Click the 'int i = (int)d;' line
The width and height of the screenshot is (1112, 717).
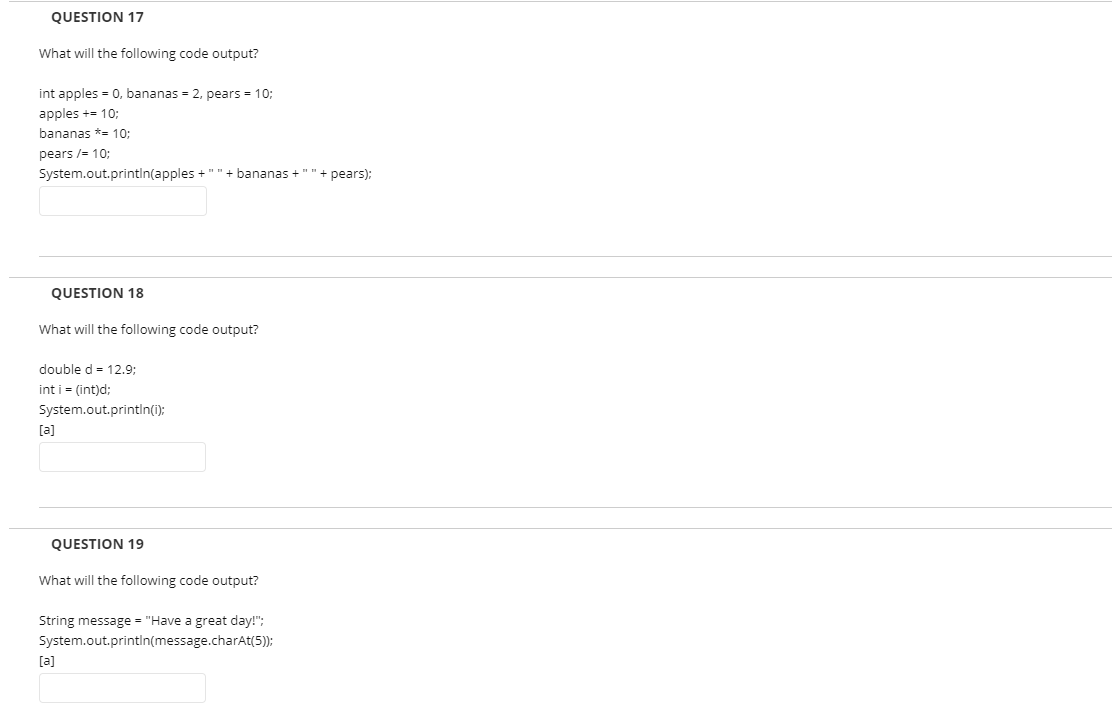click(74, 389)
